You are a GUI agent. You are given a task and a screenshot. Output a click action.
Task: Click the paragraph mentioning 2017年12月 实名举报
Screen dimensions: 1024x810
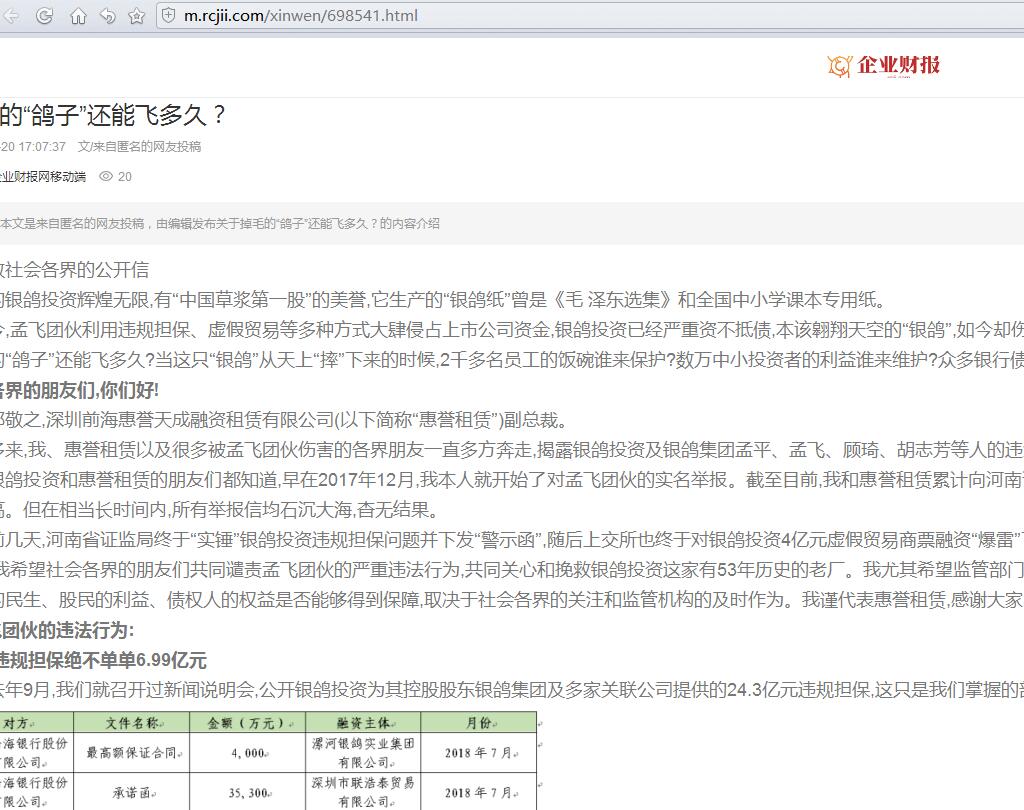[x=512, y=480]
